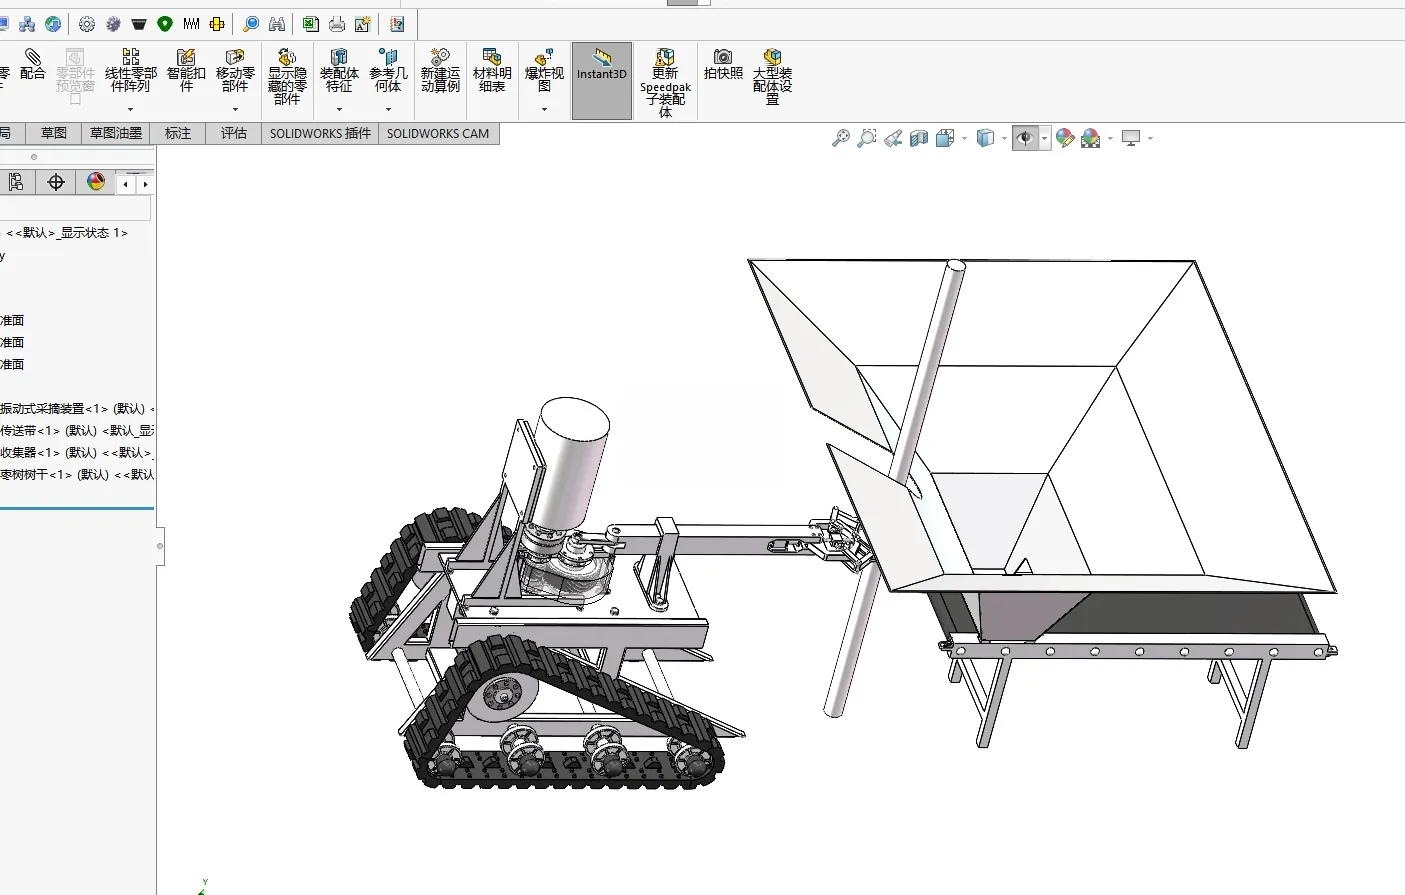Click the zigzag spring icon
This screenshot has height=895, width=1405.
click(191, 24)
